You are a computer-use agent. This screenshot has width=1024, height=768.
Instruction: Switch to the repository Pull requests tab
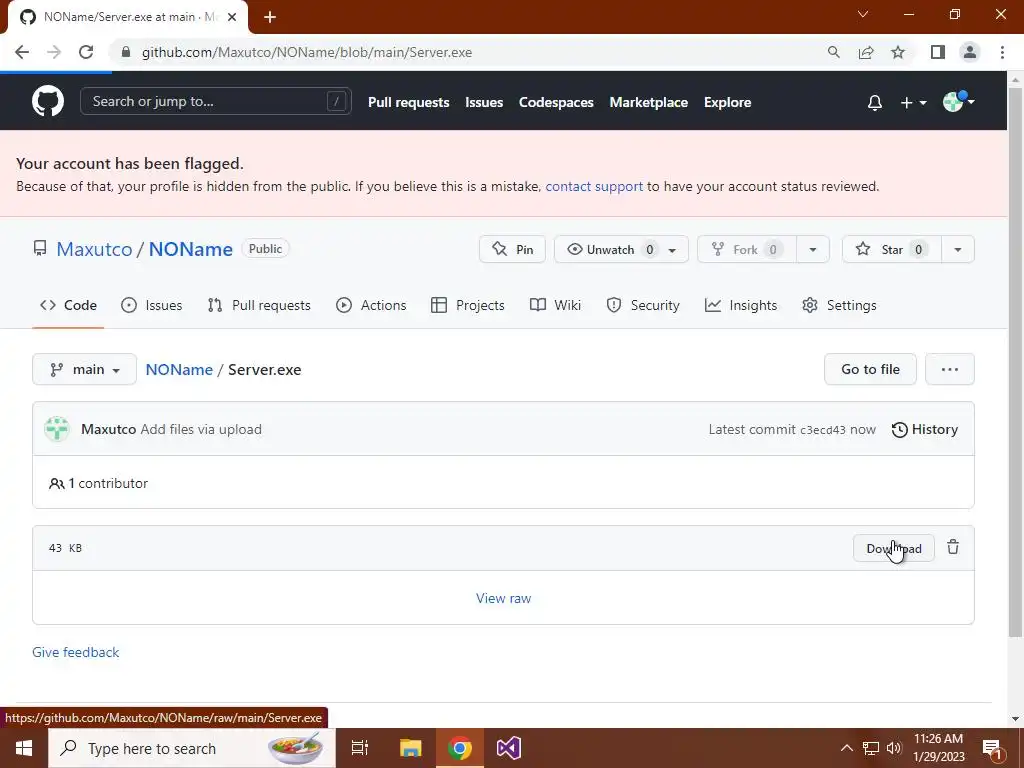coord(259,306)
